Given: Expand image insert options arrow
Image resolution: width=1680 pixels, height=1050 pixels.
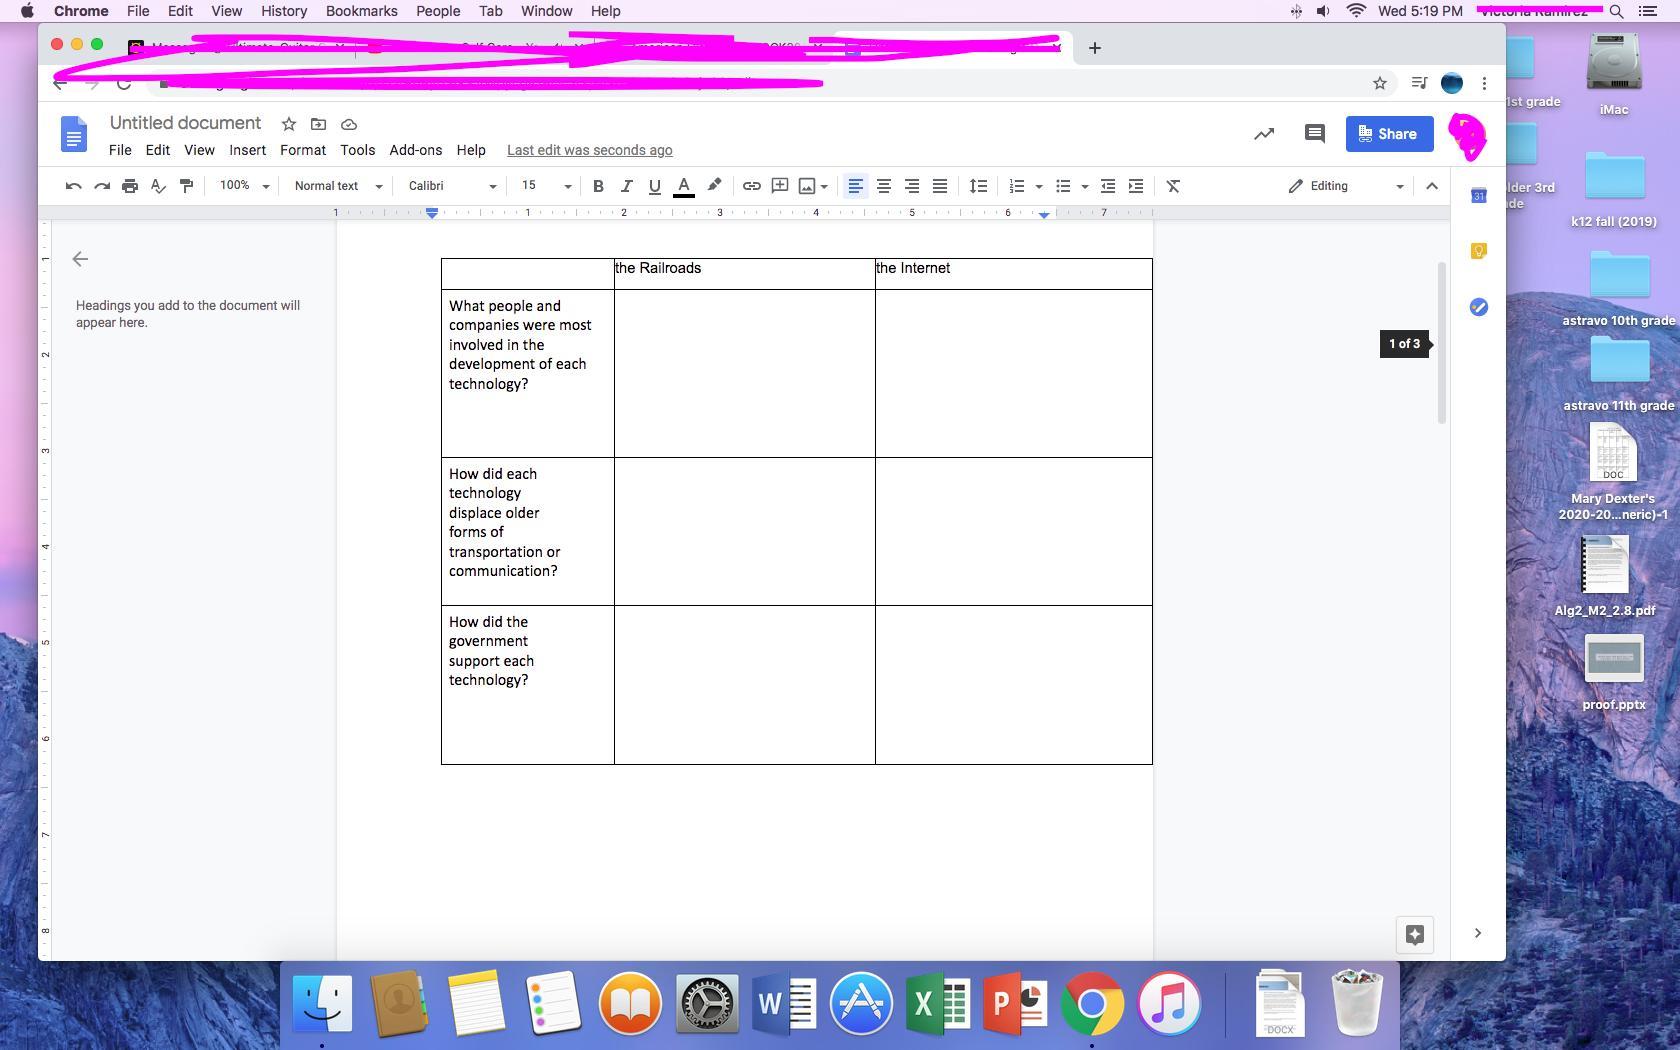Looking at the screenshot, I should point(824,187).
